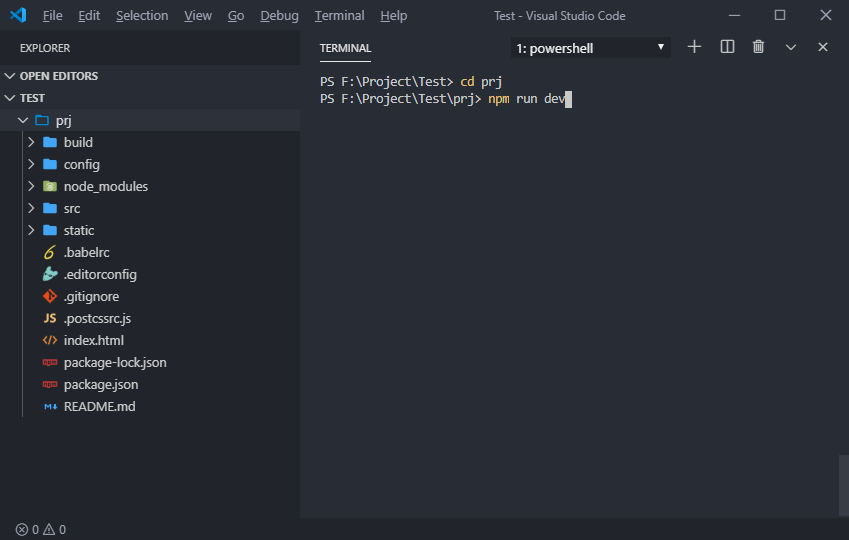Viewport: 849px width, 540px height.
Task: Create a new terminal with plus icon
Action: (694, 47)
